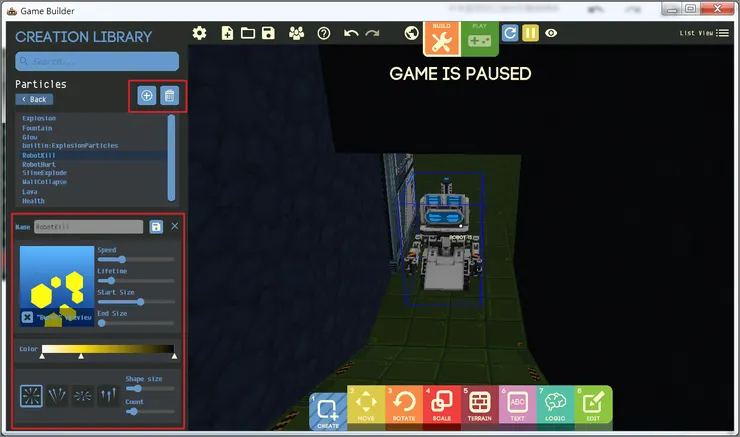Adjust the Count slider
Image resolution: width=740 pixels, height=437 pixels.
coord(150,412)
